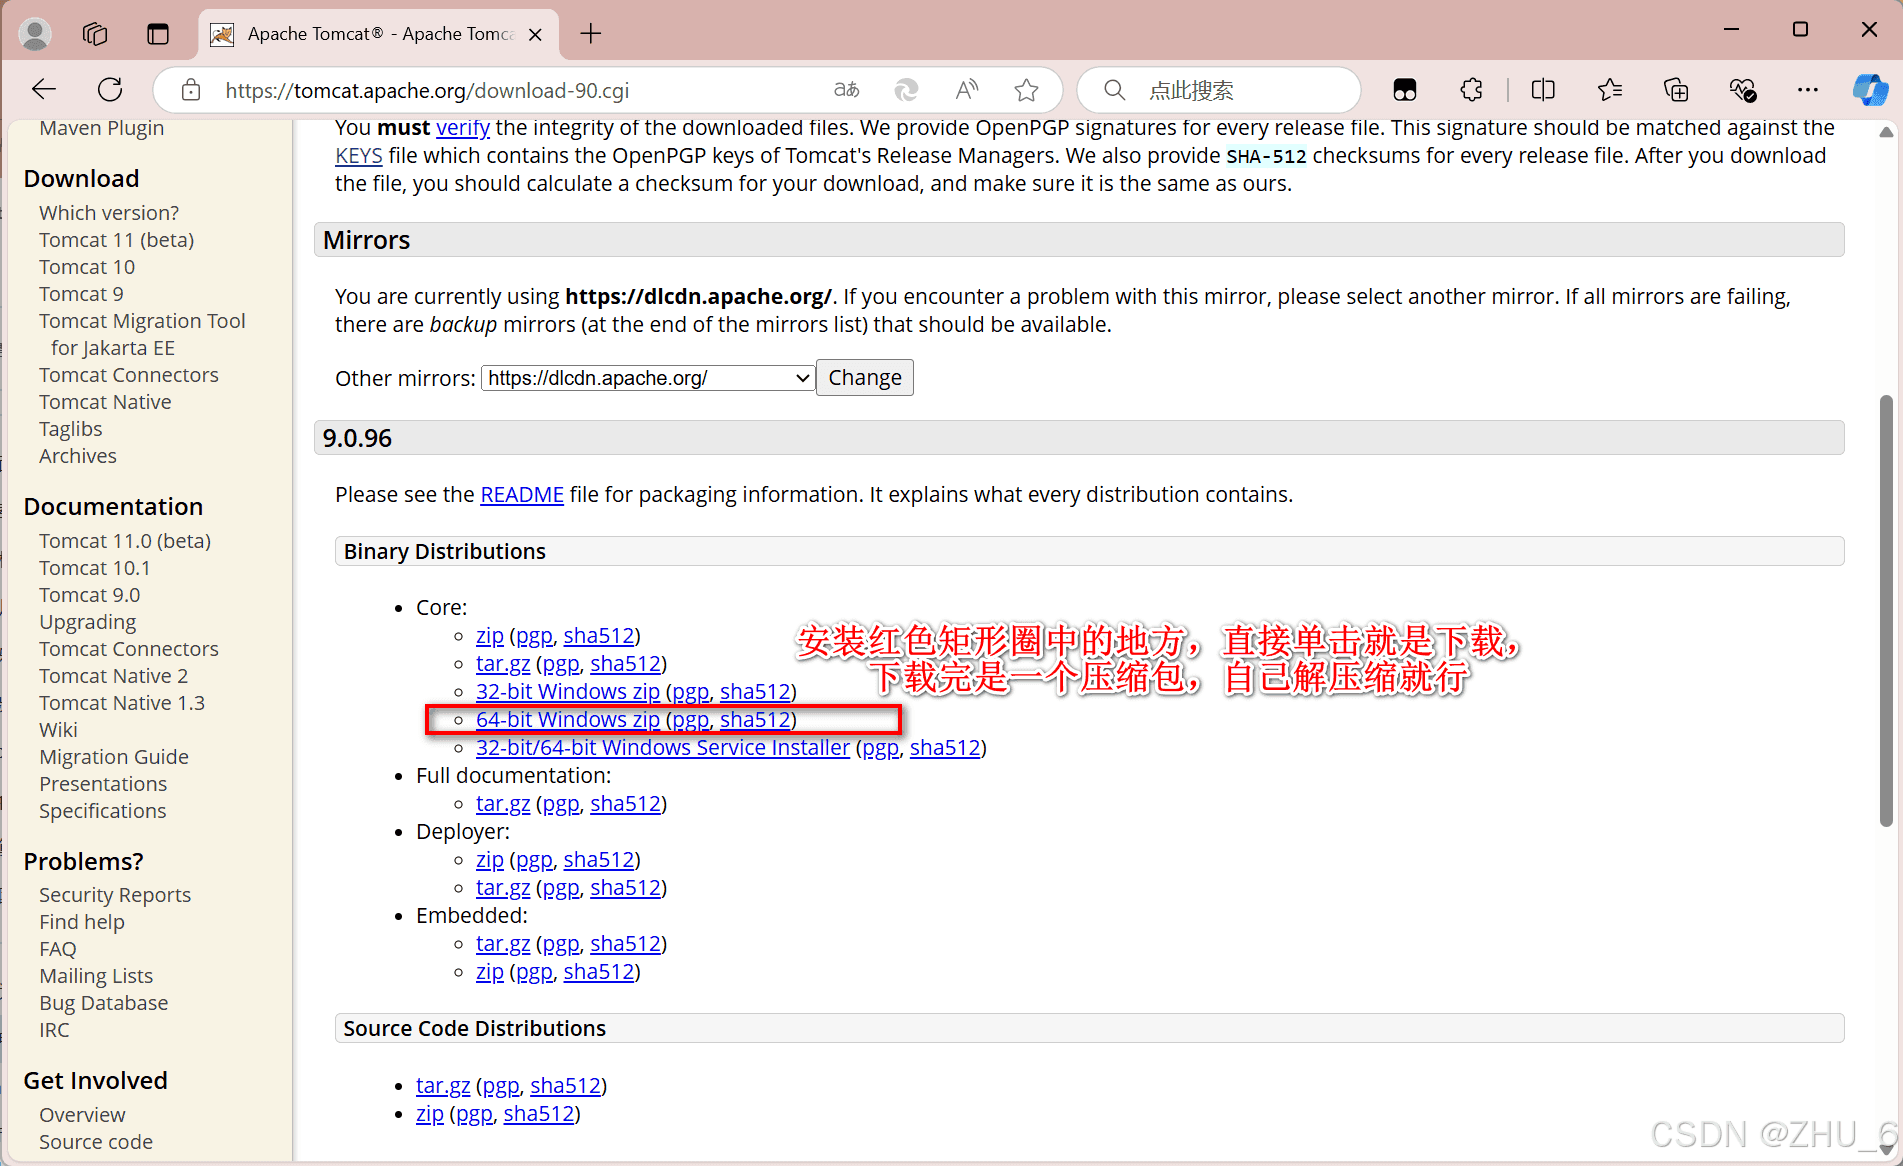Viewport: 1903px width, 1166px height.
Task: Open the Copilot icon
Action: tap(1869, 90)
